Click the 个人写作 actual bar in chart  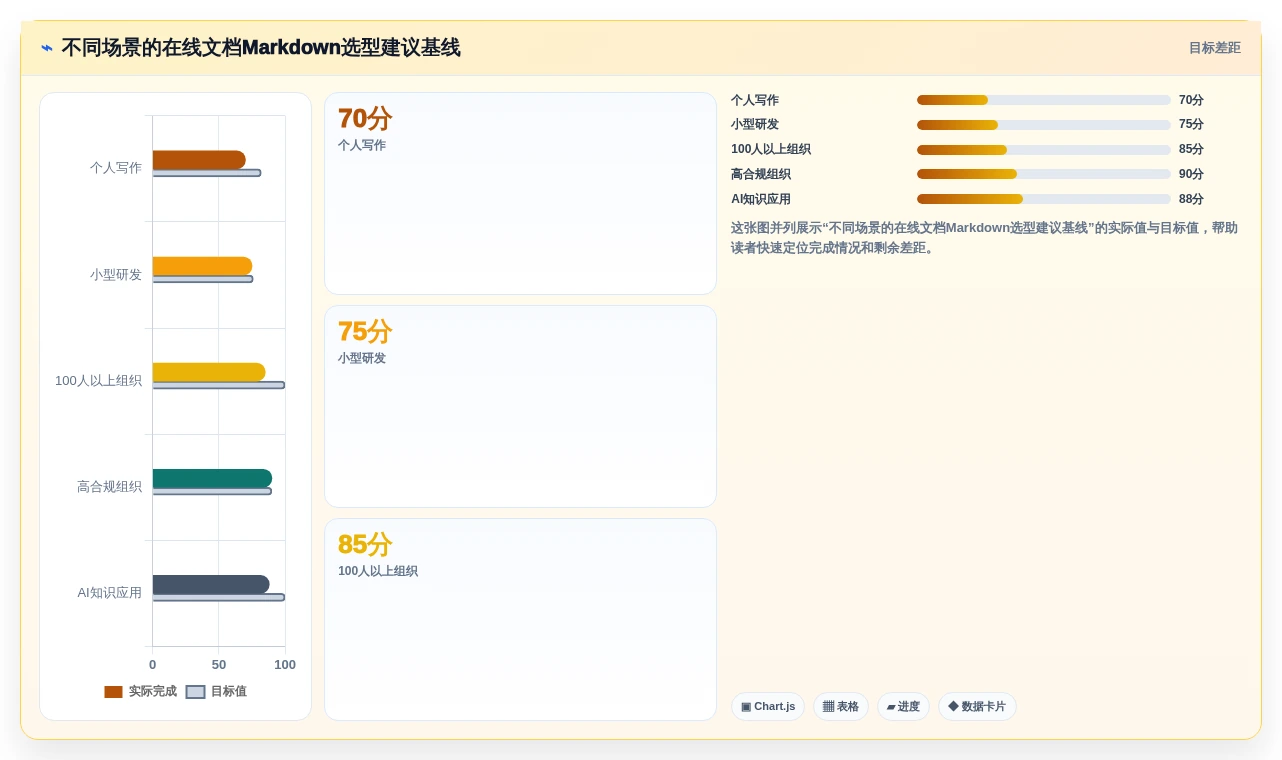[x=199, y=160]
